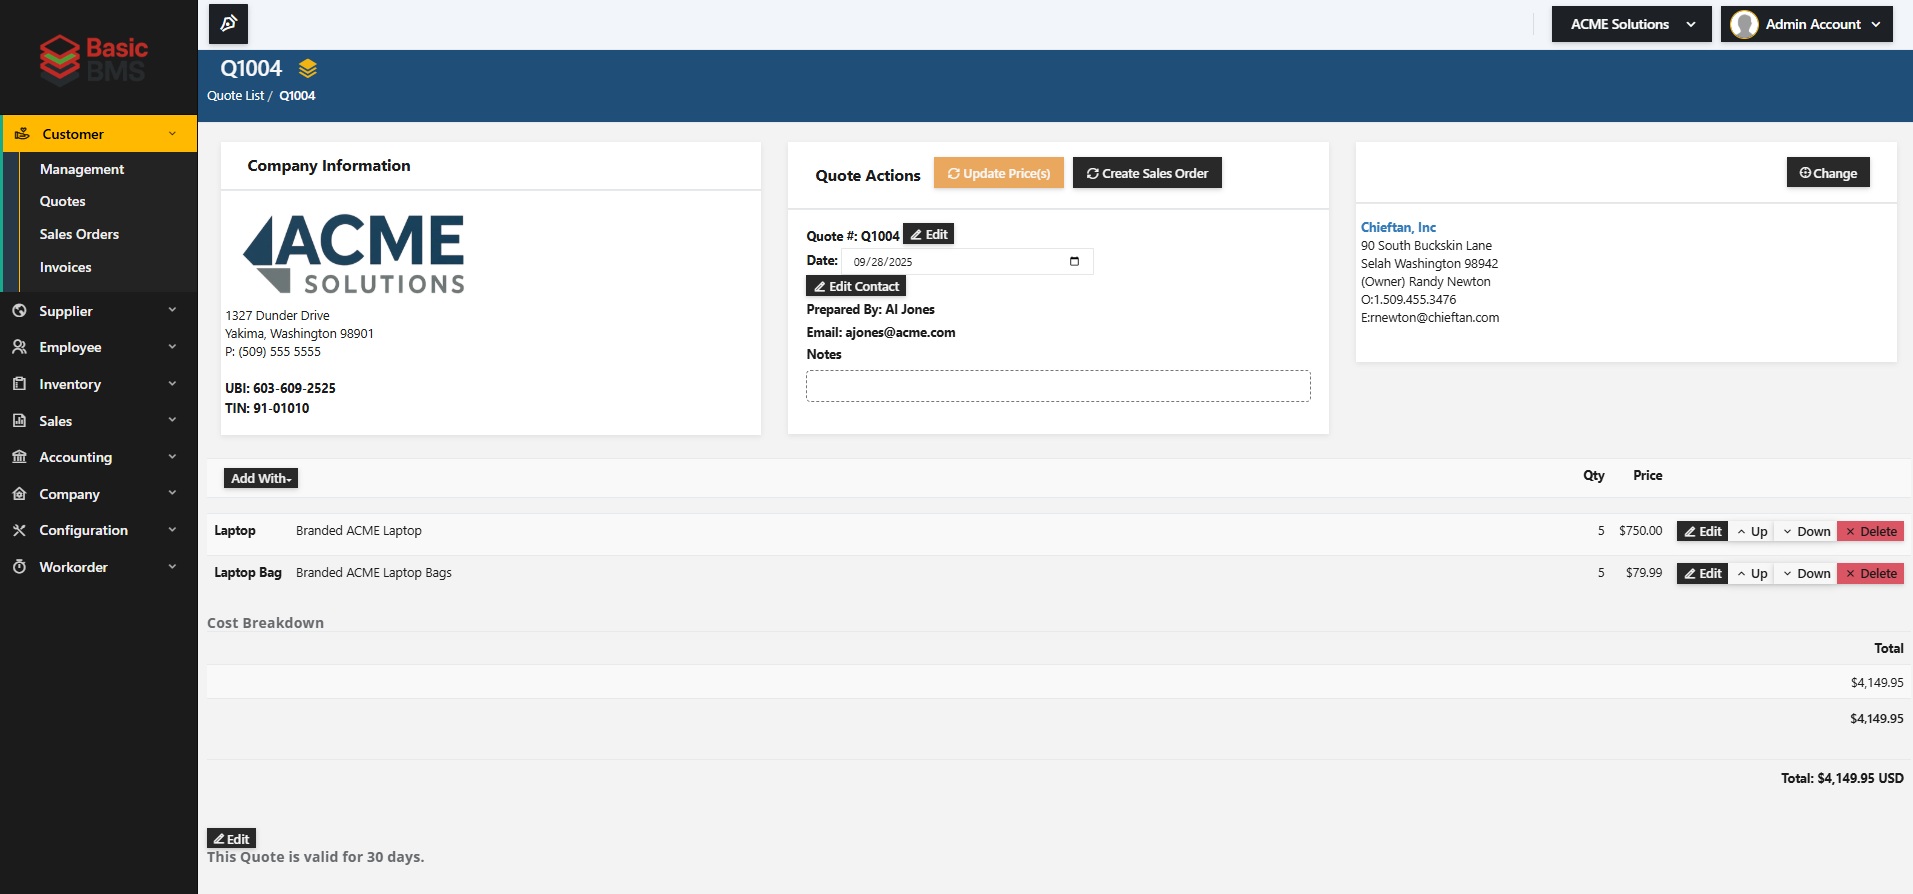Click the pen icon in top bar
Viewport: 1913px width, 894px height.
click(x=228, y=24)
